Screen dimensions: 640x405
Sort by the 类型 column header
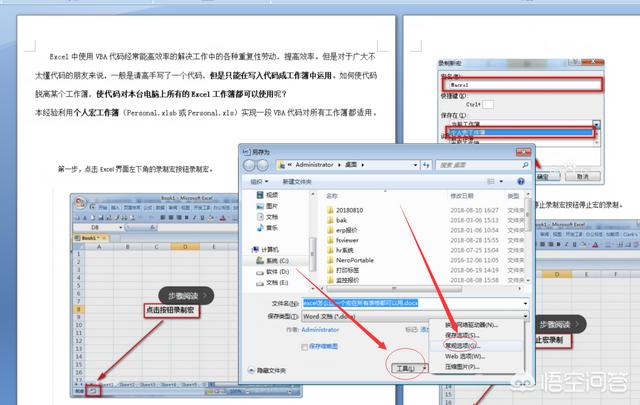click(513, 196)
